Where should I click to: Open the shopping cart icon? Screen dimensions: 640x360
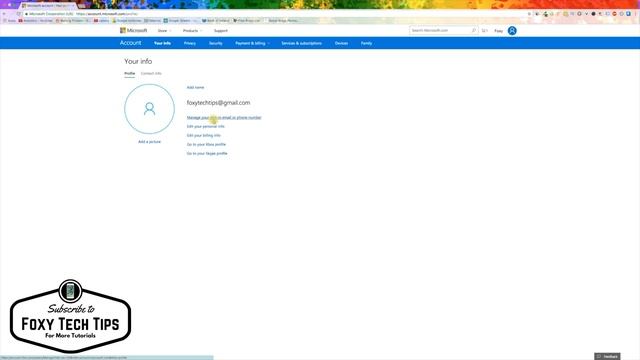[x=484, y=31]
